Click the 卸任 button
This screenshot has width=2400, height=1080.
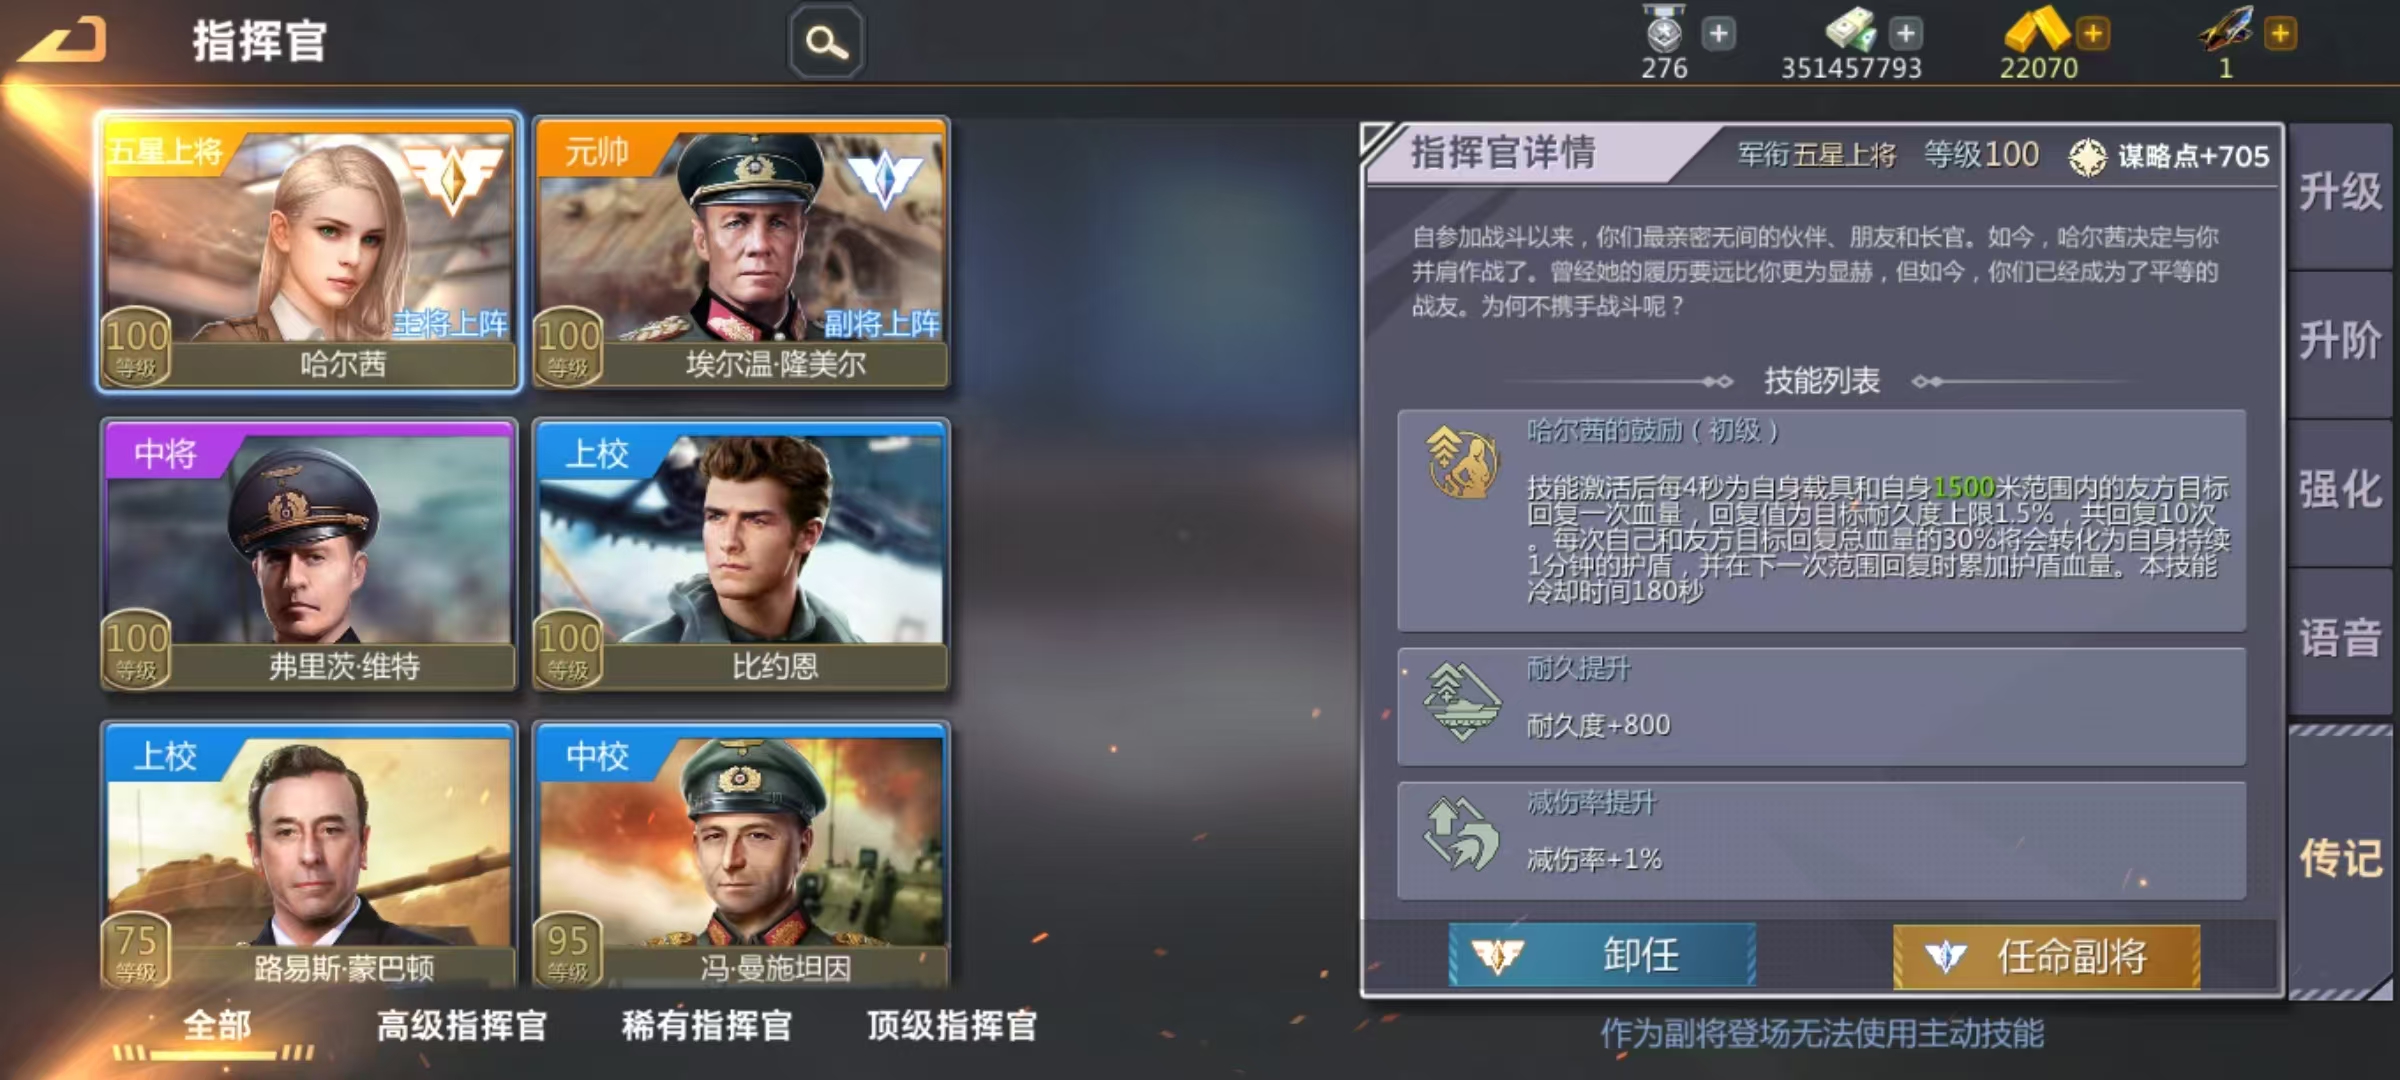(x=1602, y=956)
